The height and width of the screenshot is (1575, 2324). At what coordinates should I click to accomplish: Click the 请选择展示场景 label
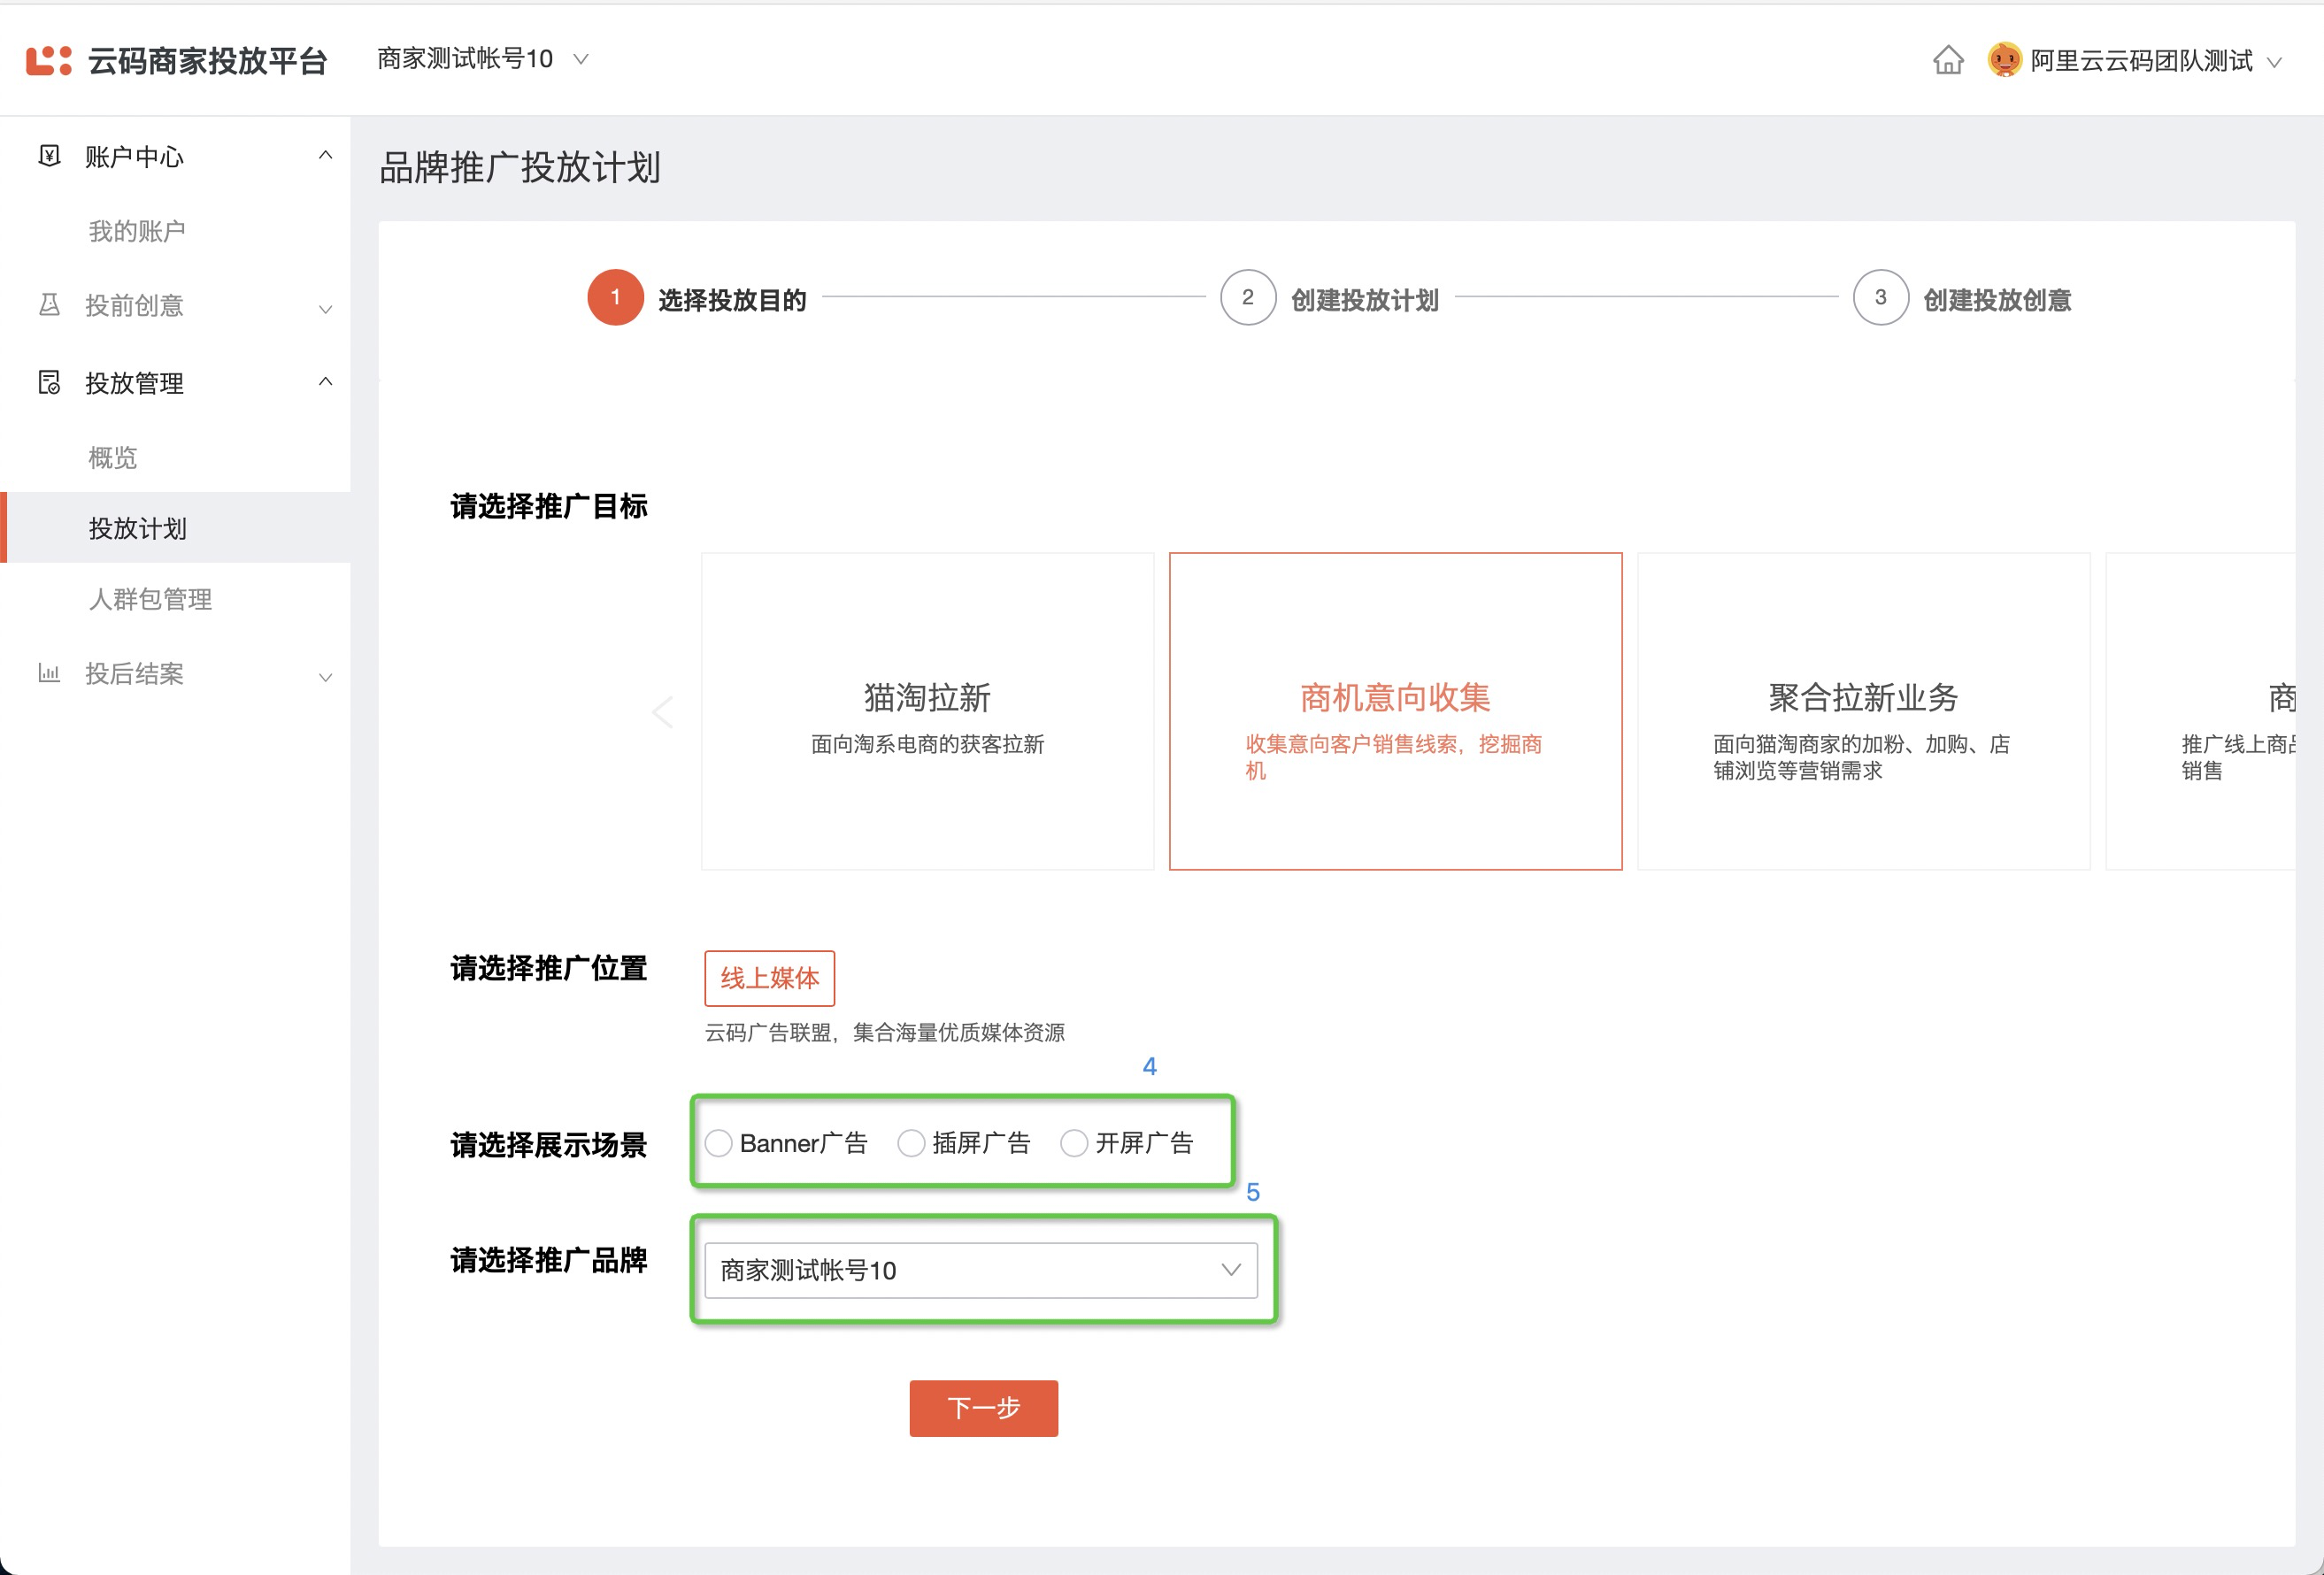coord(549,1144)
